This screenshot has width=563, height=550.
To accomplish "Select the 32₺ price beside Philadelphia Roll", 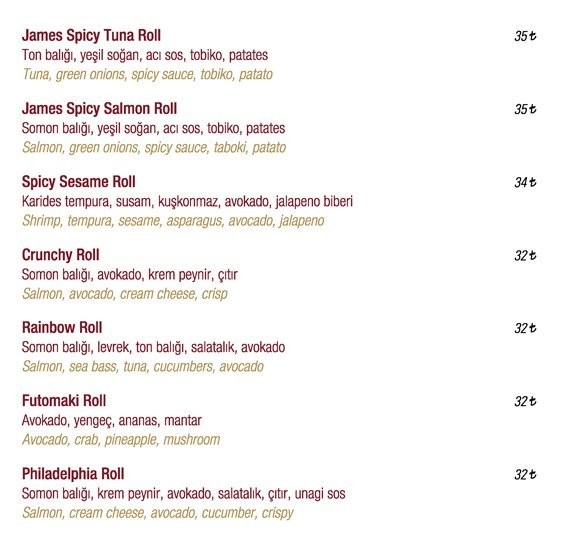I will (x=525, y=475).
